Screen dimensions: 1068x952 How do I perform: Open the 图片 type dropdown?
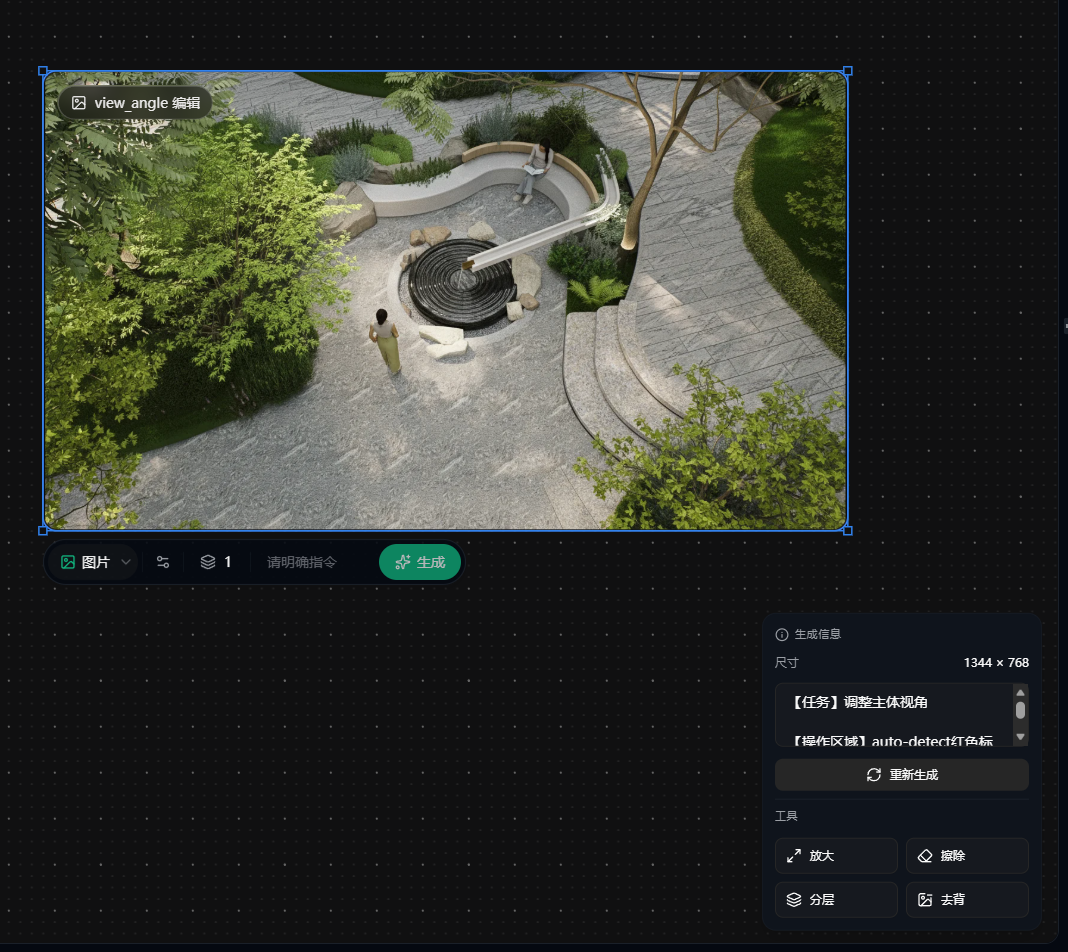(96, 562)
